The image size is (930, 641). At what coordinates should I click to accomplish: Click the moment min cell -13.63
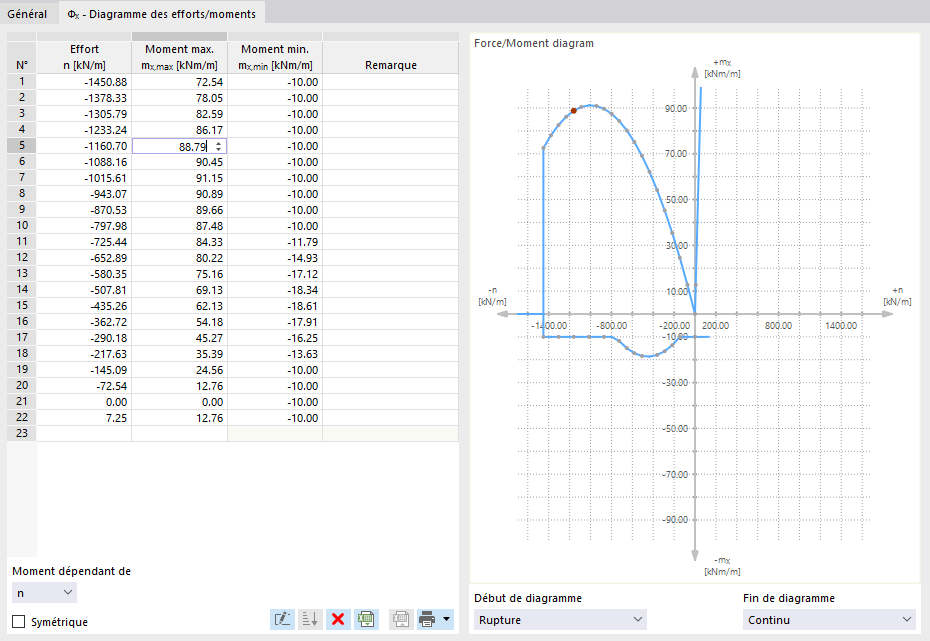[275, 354]
